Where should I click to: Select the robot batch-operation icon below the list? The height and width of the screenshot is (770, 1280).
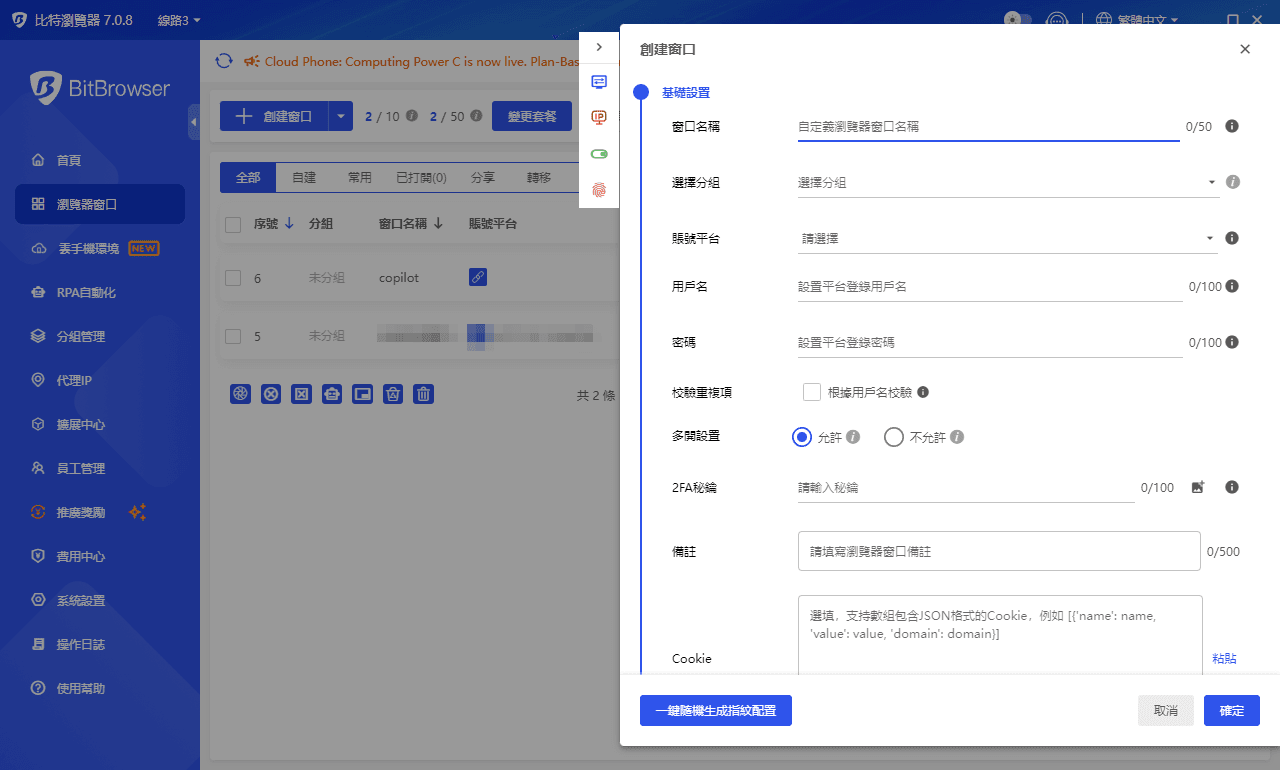[331, 393]
